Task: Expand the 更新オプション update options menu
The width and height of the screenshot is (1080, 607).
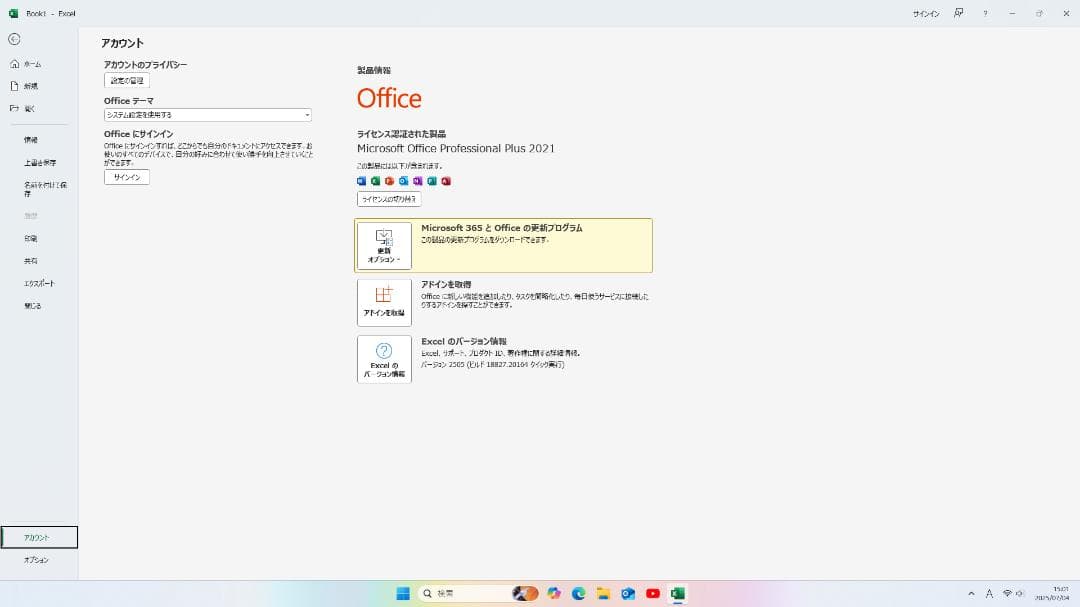Action: (383, 243)
